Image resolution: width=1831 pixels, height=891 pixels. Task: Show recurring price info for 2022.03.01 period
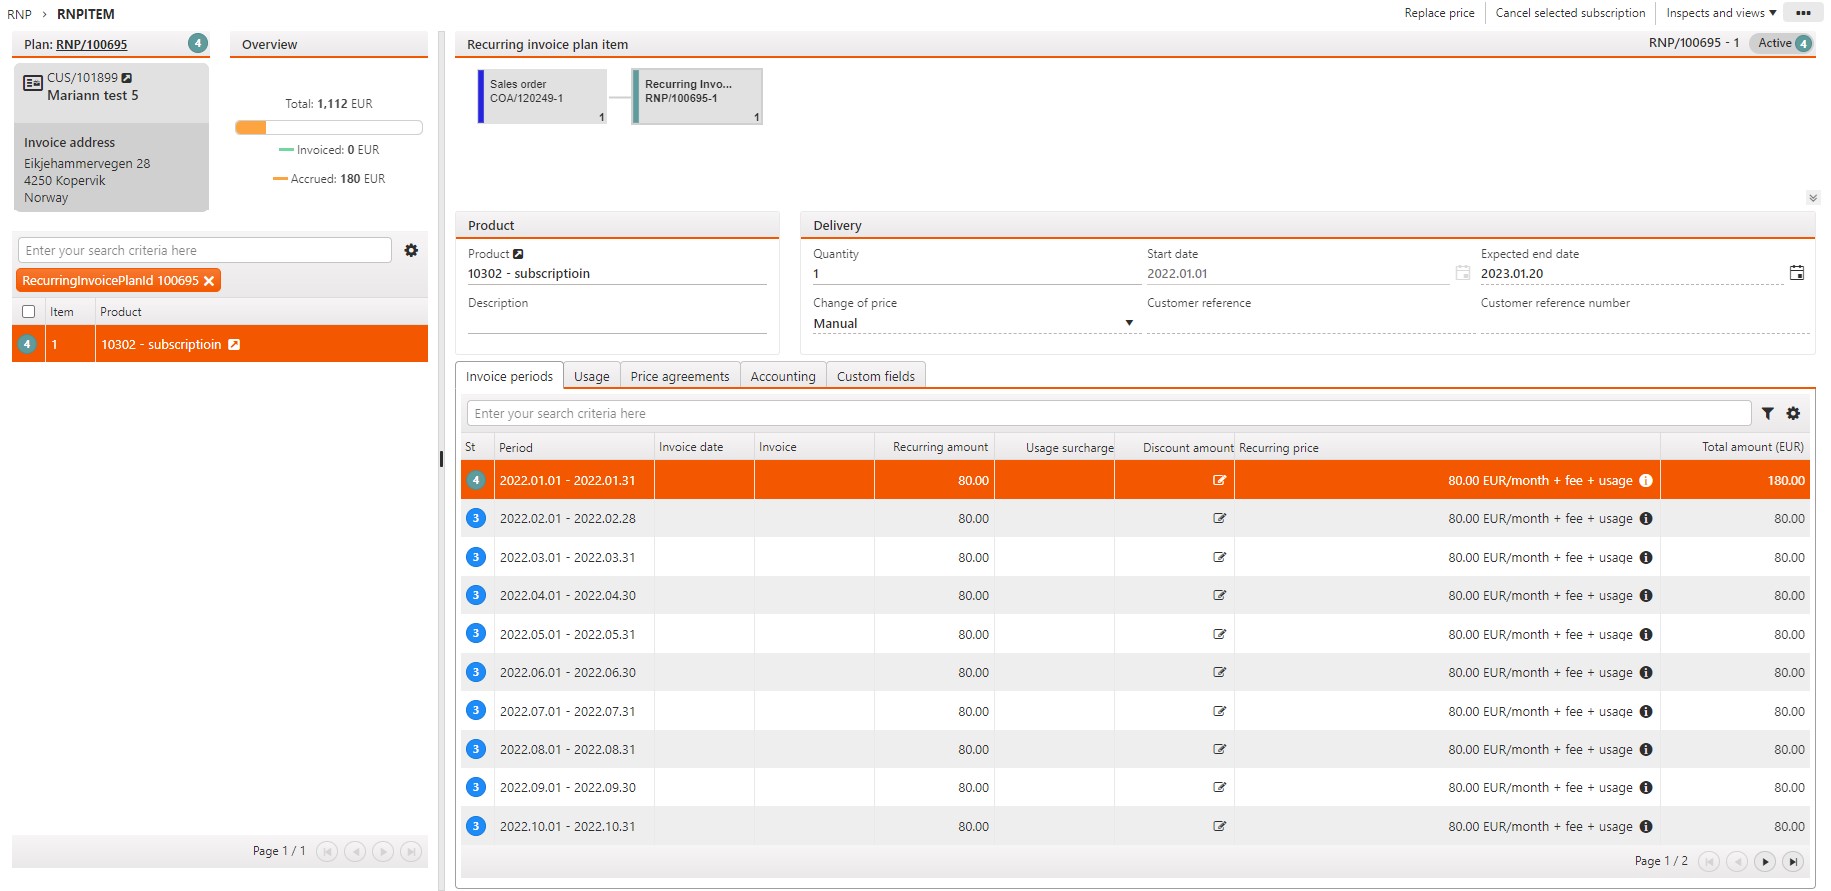click(1646, 558)
